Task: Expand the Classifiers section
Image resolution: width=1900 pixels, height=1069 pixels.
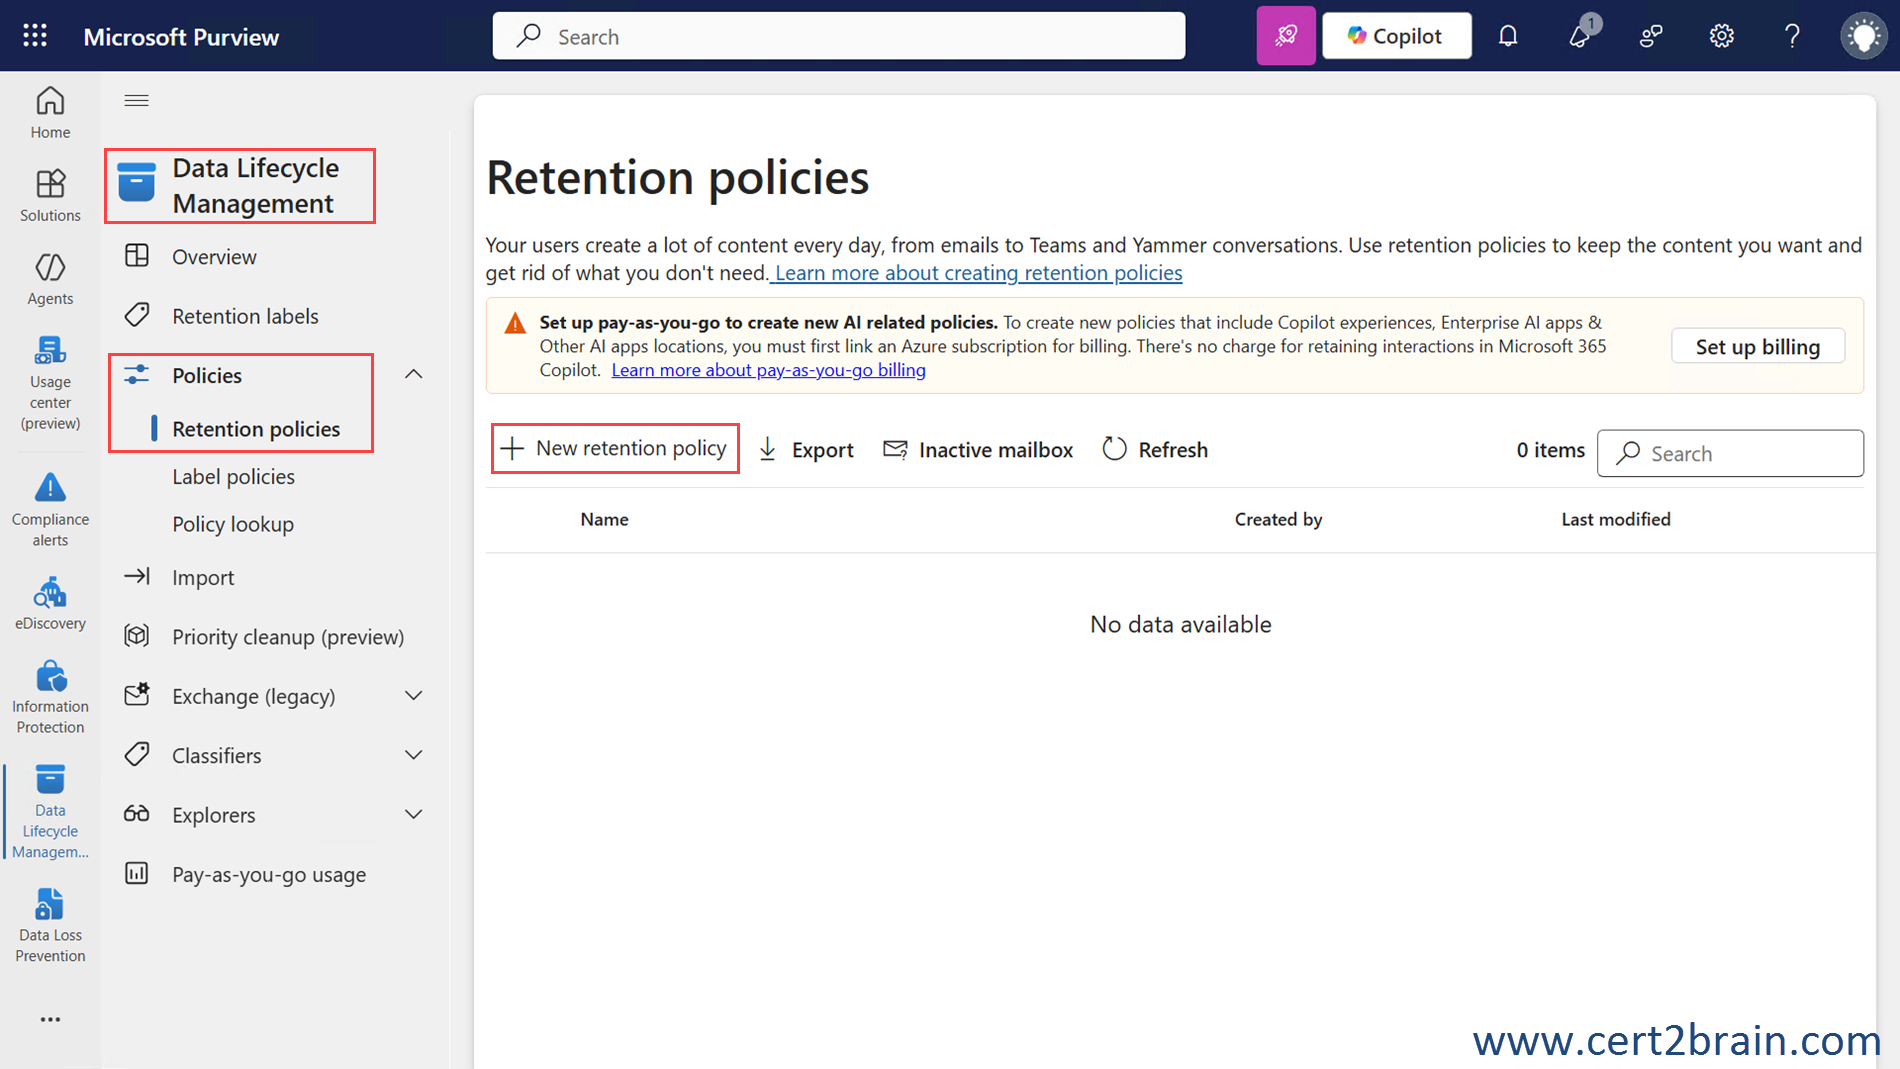Action: tap(413, 755)
